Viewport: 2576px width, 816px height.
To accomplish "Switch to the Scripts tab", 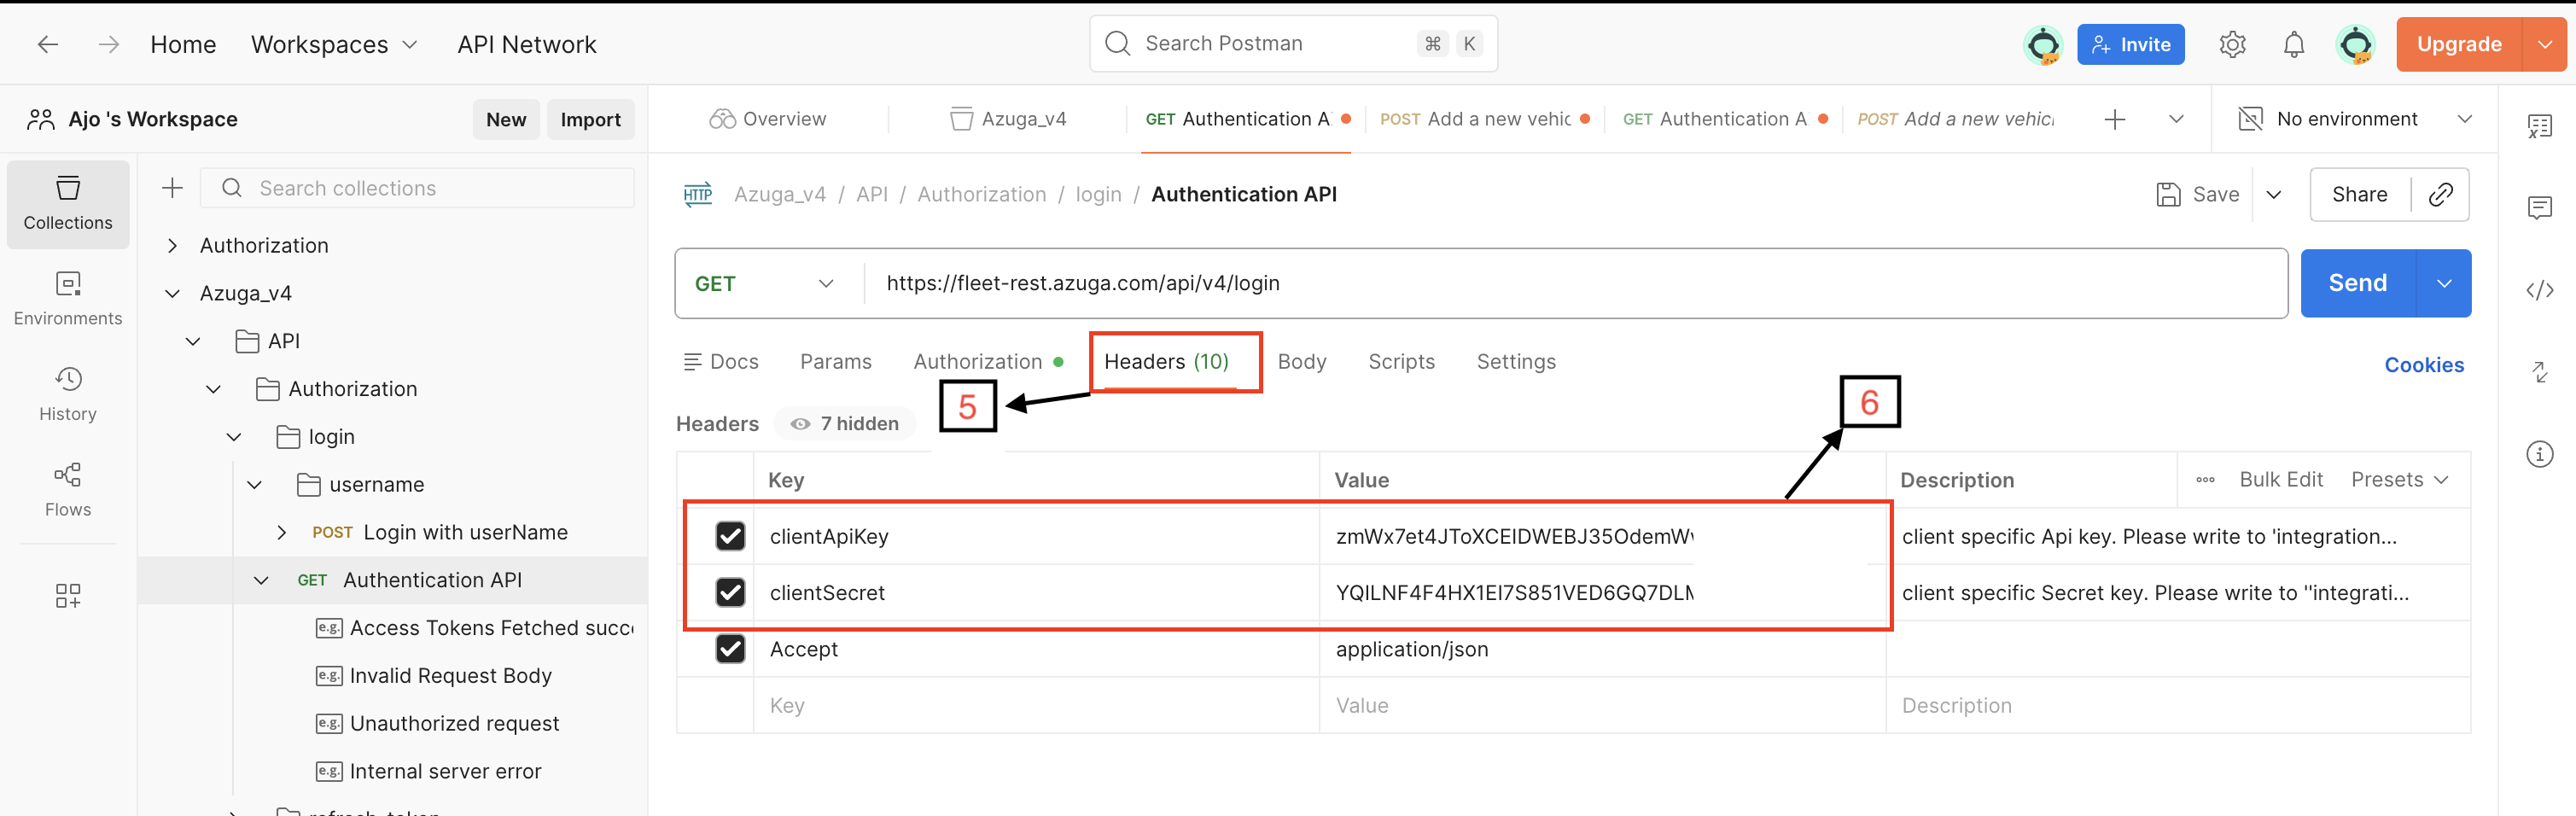I will [1401, 362].
